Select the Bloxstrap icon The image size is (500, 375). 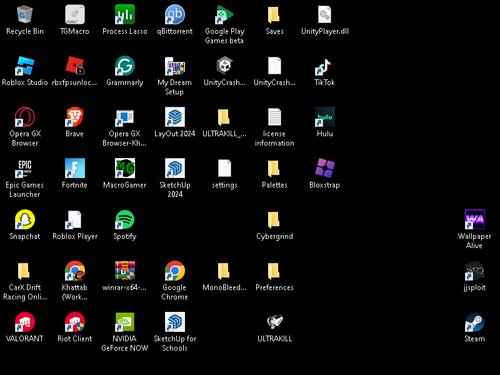pos(325,169)
